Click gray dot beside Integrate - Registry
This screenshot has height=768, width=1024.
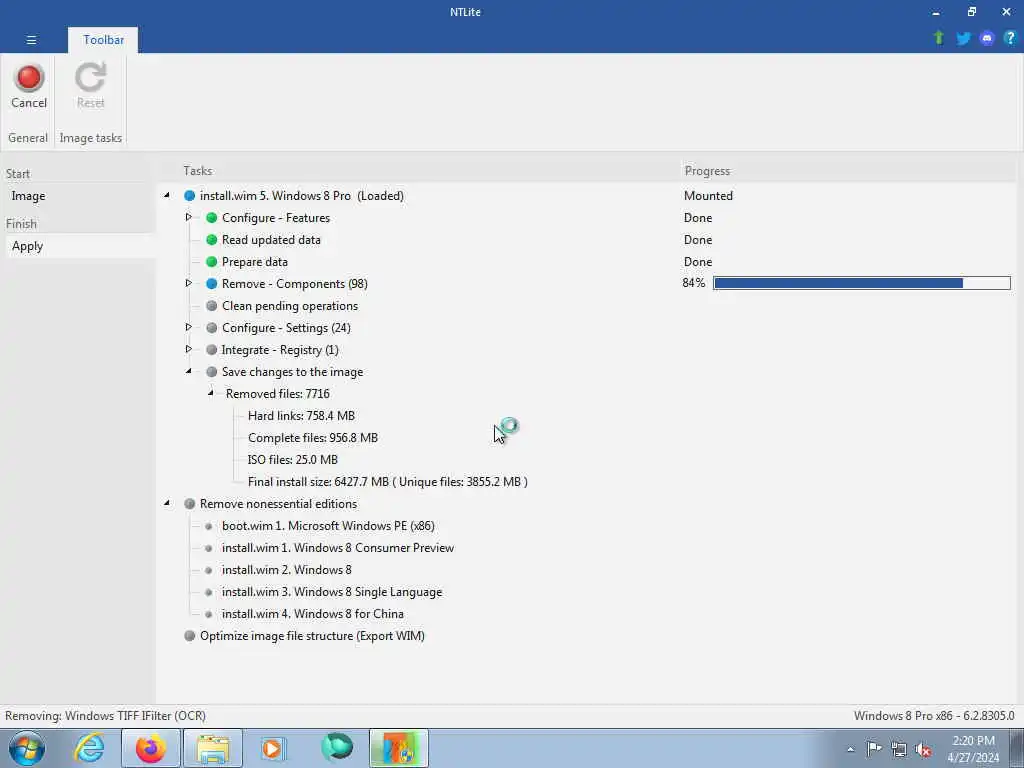pos(212,349)
